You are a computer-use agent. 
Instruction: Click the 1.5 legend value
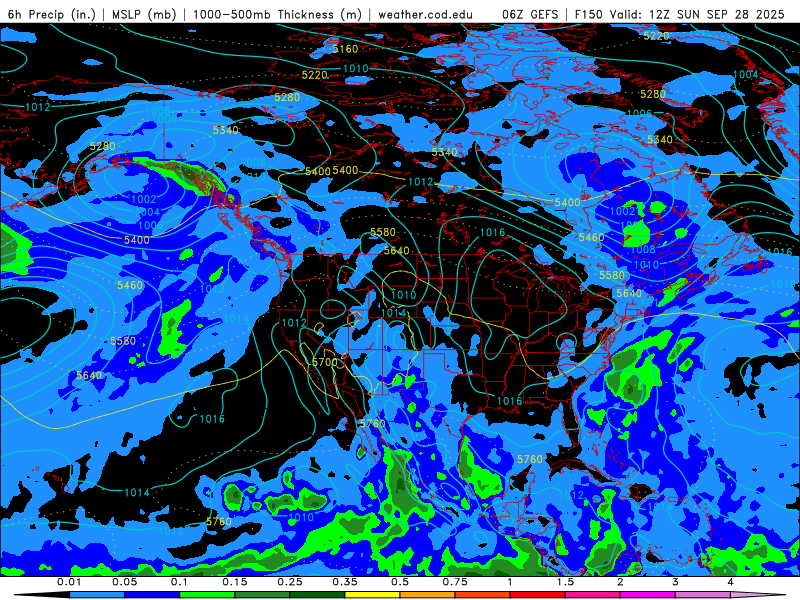(565, 582)
